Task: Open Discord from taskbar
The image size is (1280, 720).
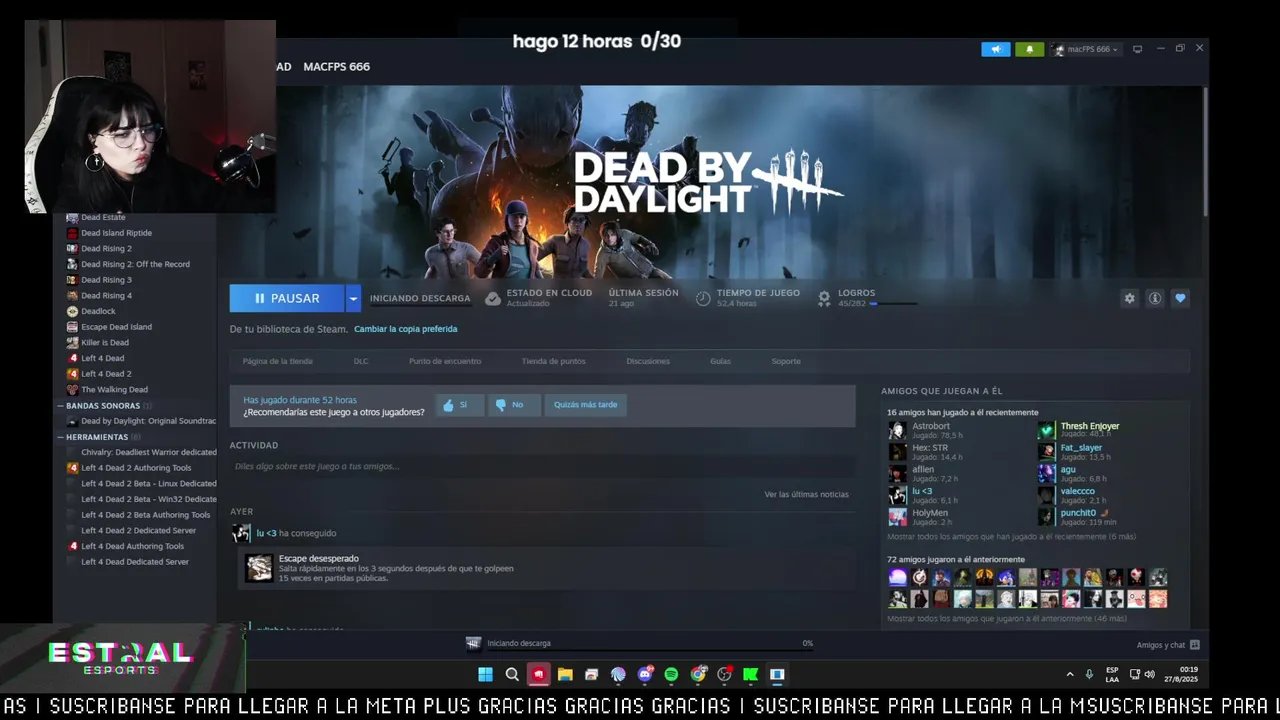Action: [x=645, y=674]
